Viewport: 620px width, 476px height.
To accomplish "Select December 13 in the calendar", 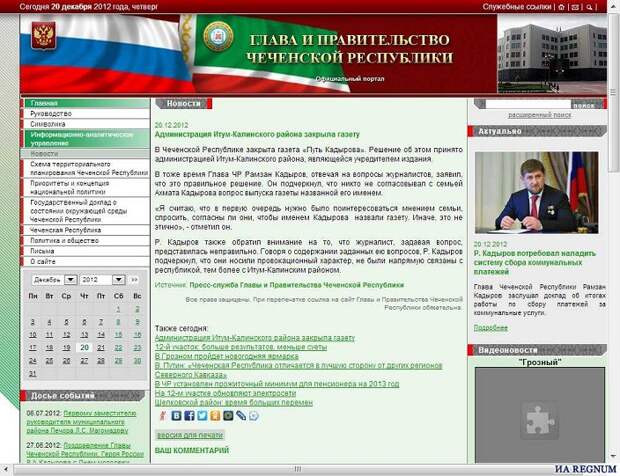I will pyautogui.click(x=84, y=335).
